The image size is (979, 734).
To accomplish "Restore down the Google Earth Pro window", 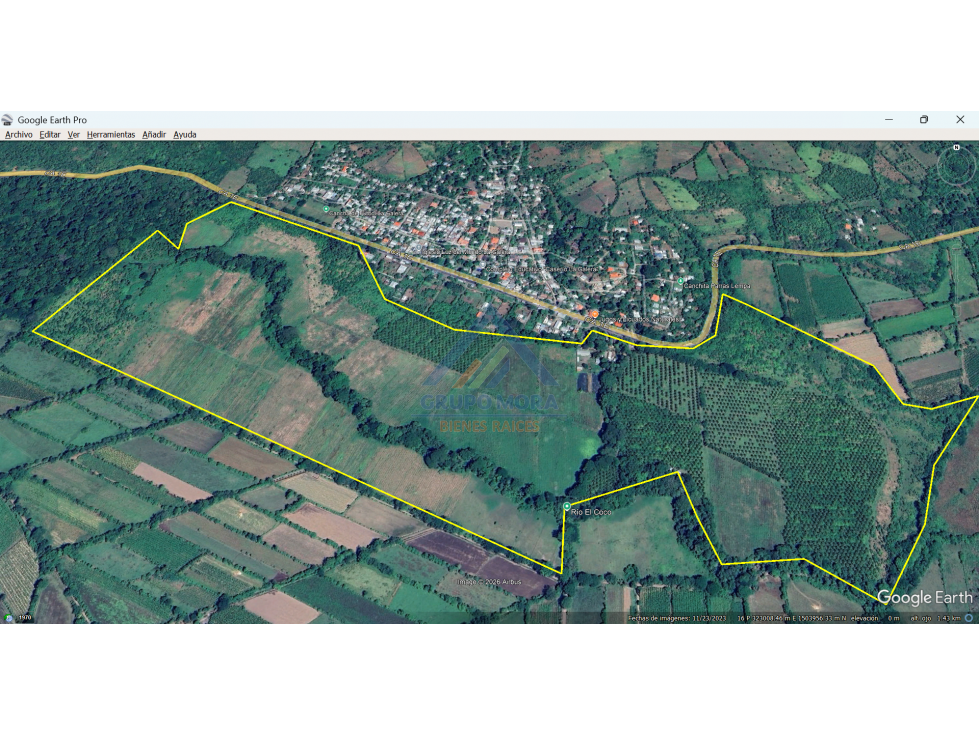I will (924, 119).
